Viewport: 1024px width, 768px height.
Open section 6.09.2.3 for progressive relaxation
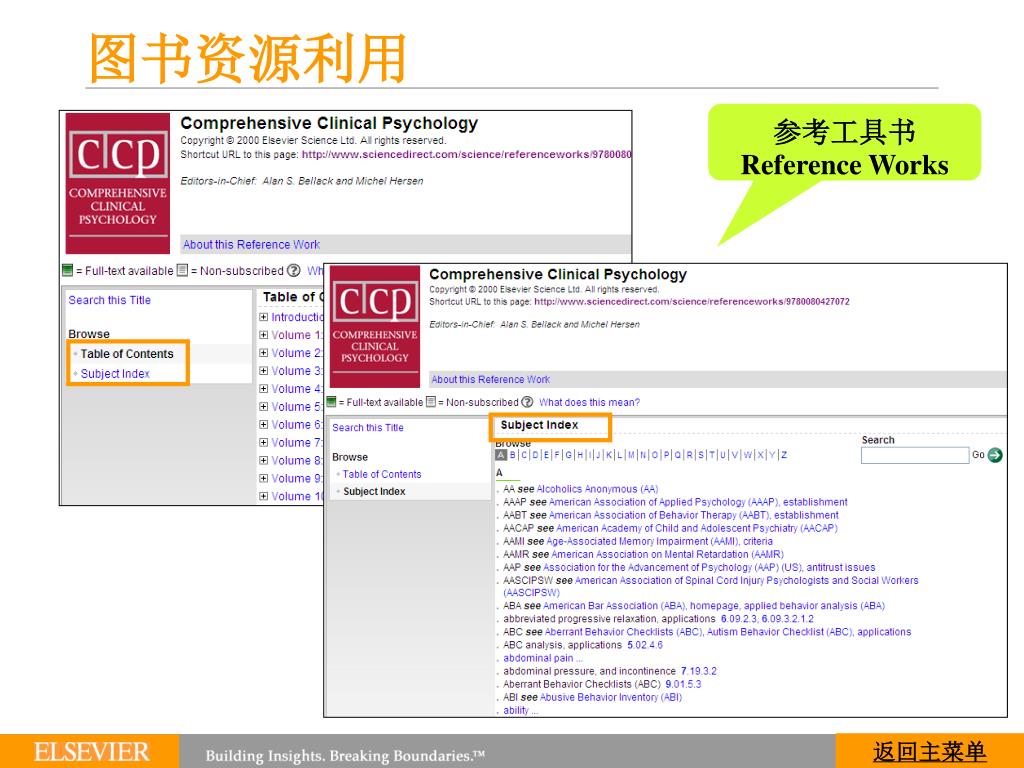coord(739,619)
